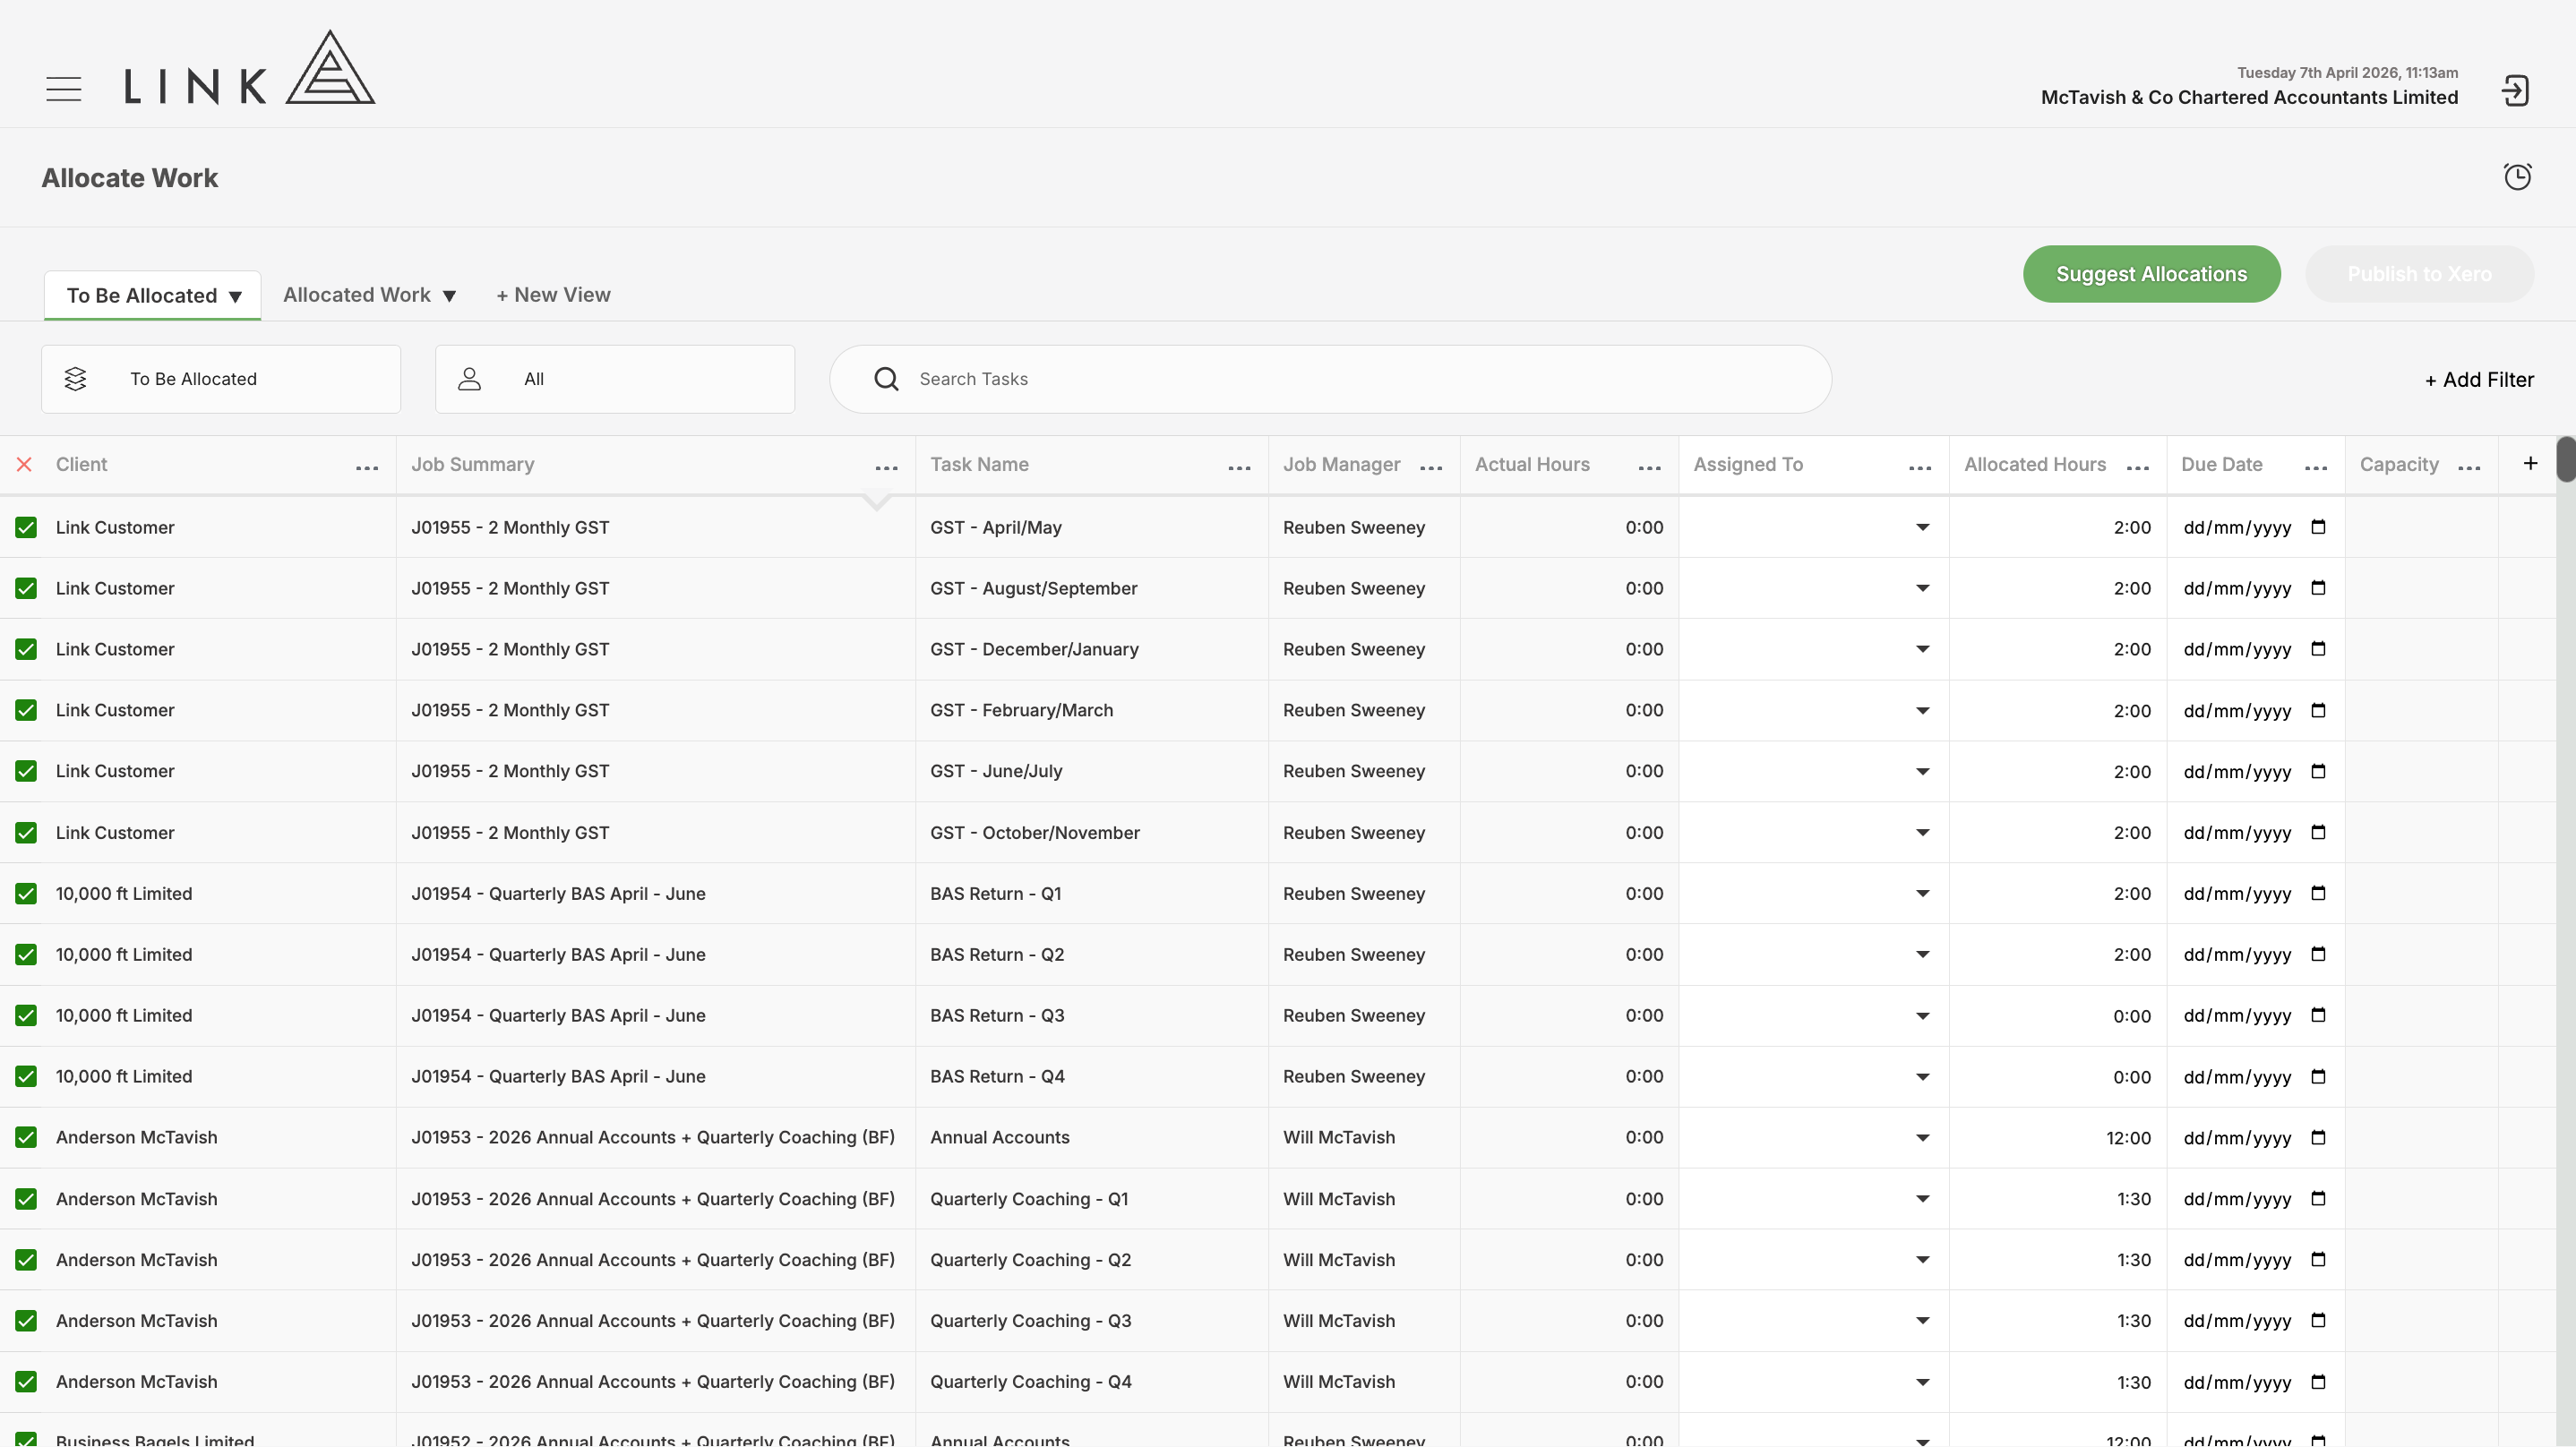Open Assigned To column options menu
The image size is (2576, 1447).
(x=1920, y=468)
